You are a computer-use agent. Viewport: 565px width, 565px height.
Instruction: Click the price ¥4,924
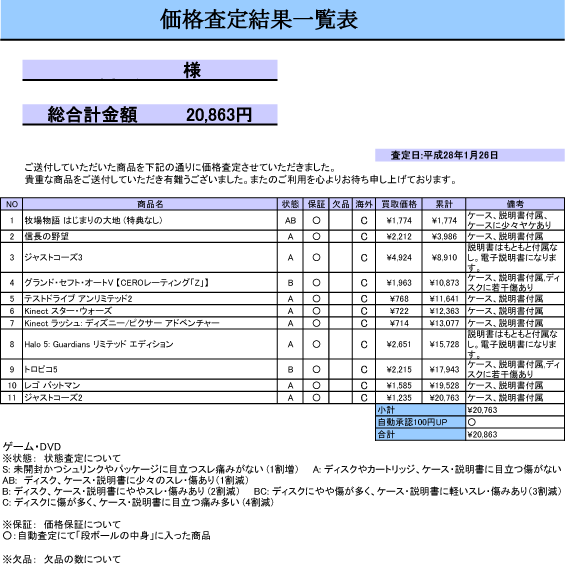[x=399, y=257]
